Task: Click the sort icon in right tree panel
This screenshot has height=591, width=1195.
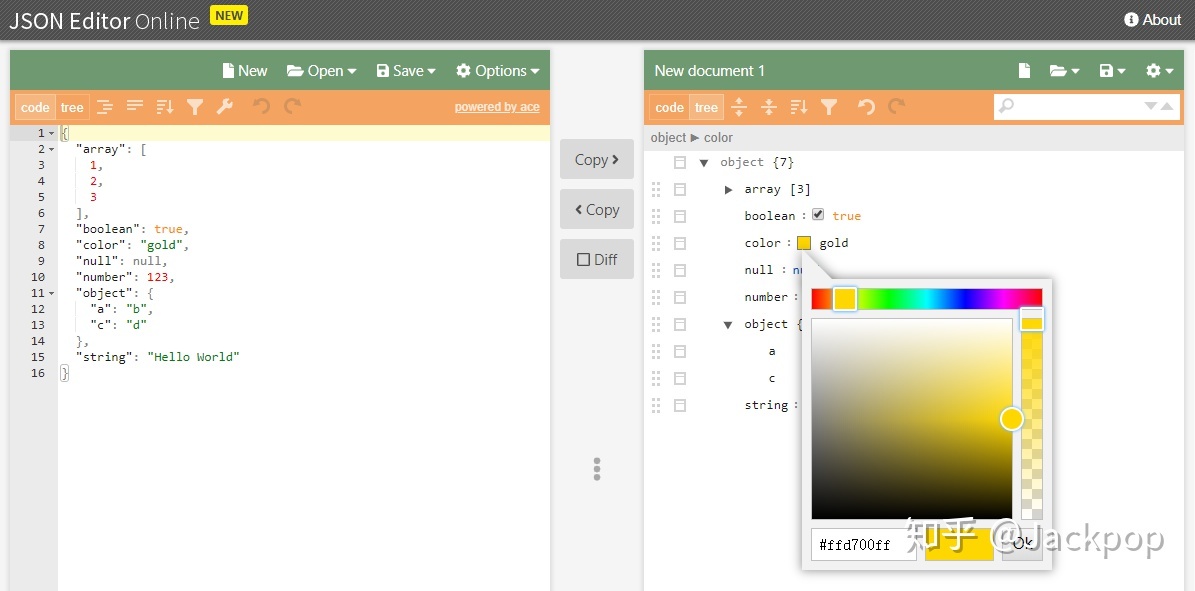Action: point(799,107)
